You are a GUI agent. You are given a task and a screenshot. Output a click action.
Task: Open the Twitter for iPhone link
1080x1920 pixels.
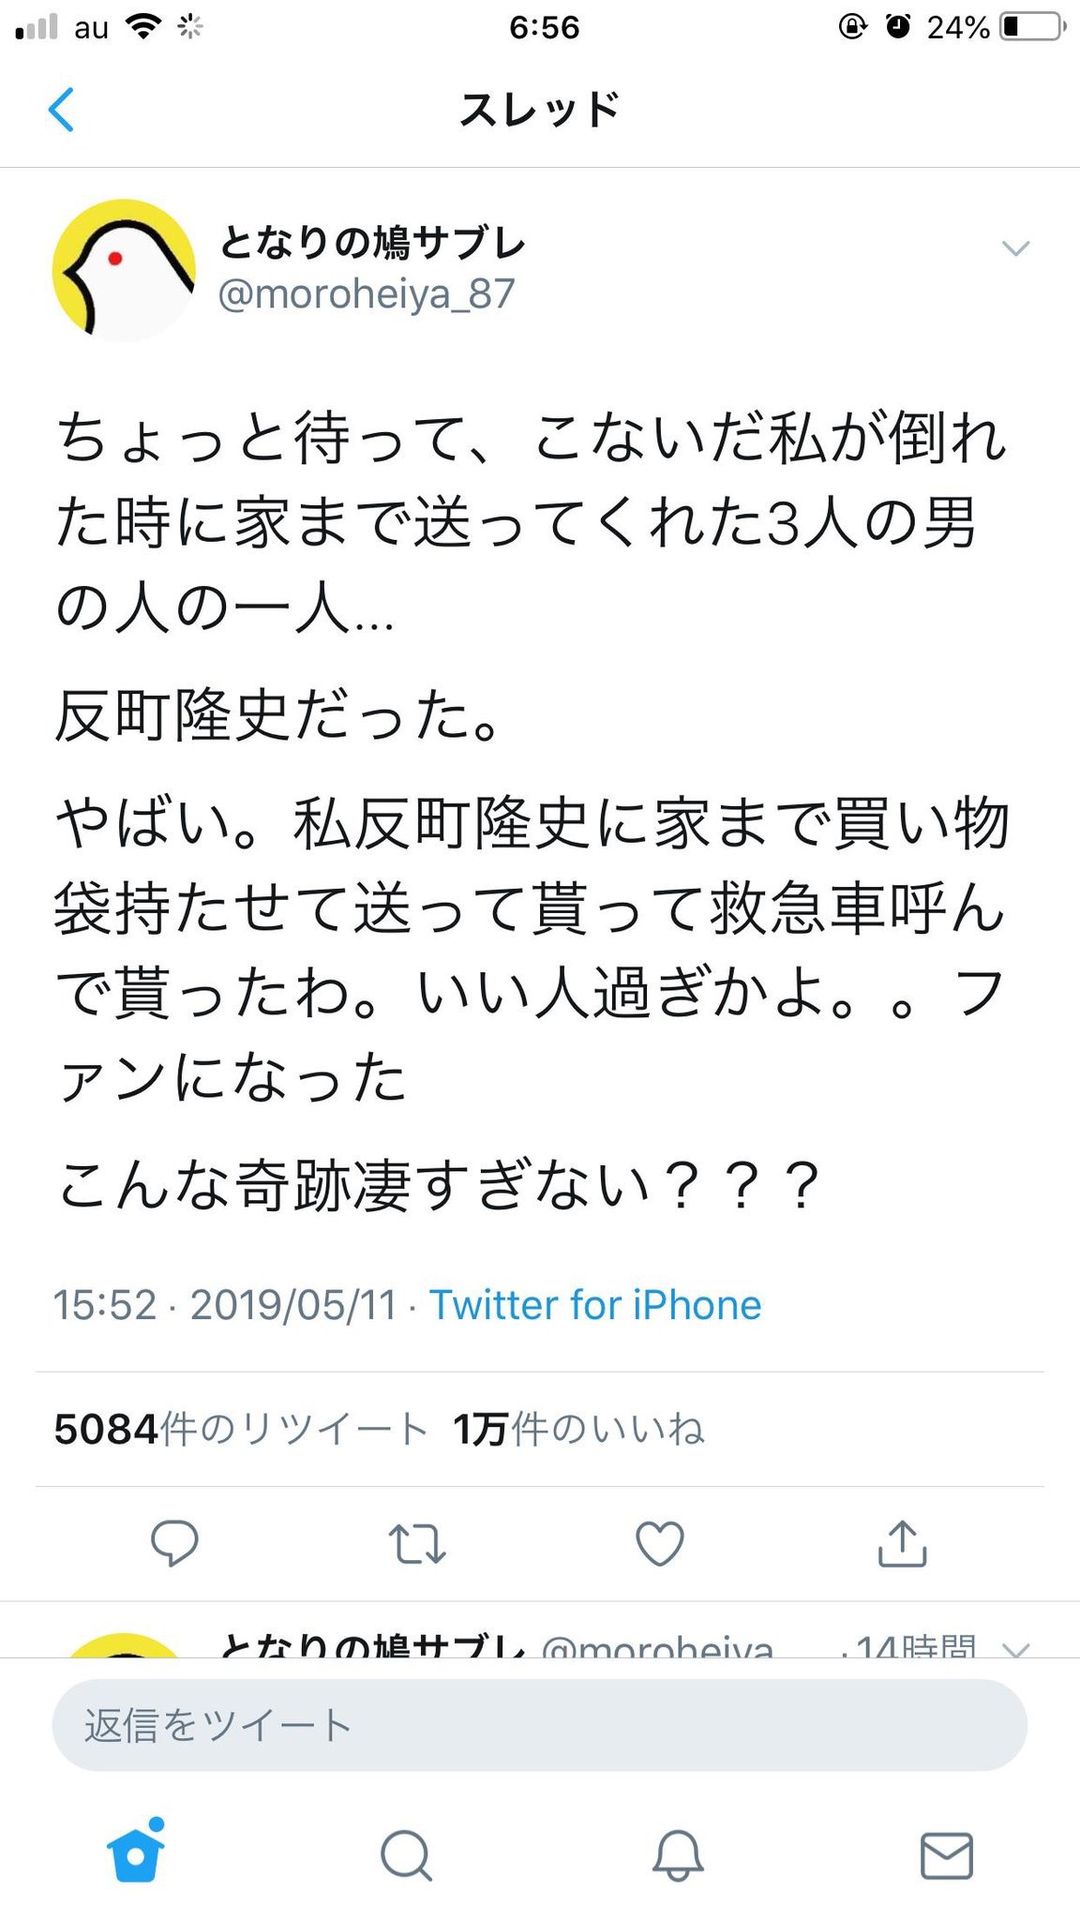(595, 1305)
